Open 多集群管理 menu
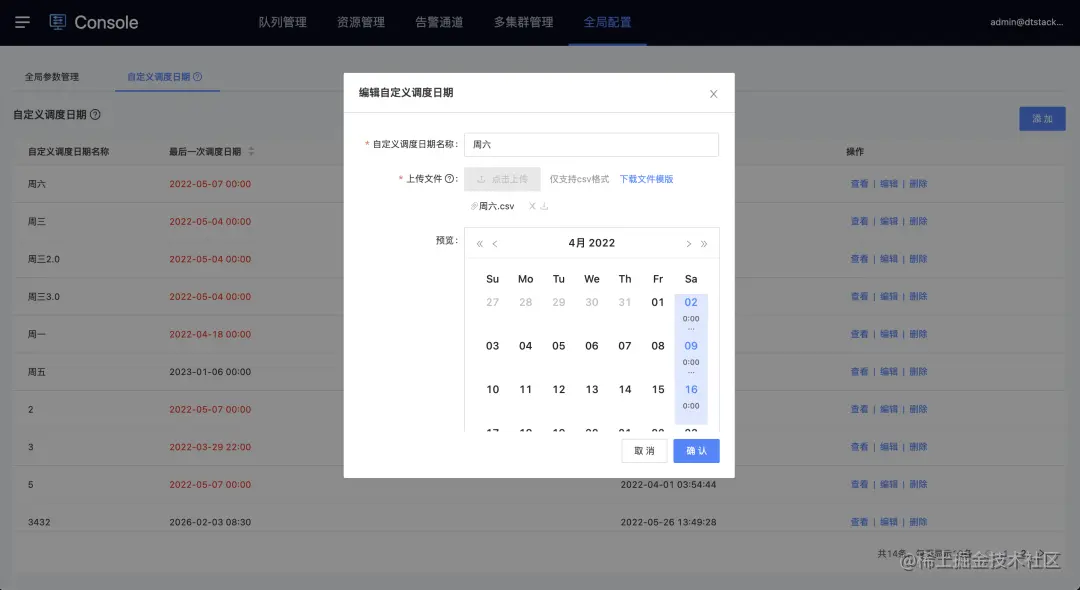1080x590 pixels. click(523, 22)
